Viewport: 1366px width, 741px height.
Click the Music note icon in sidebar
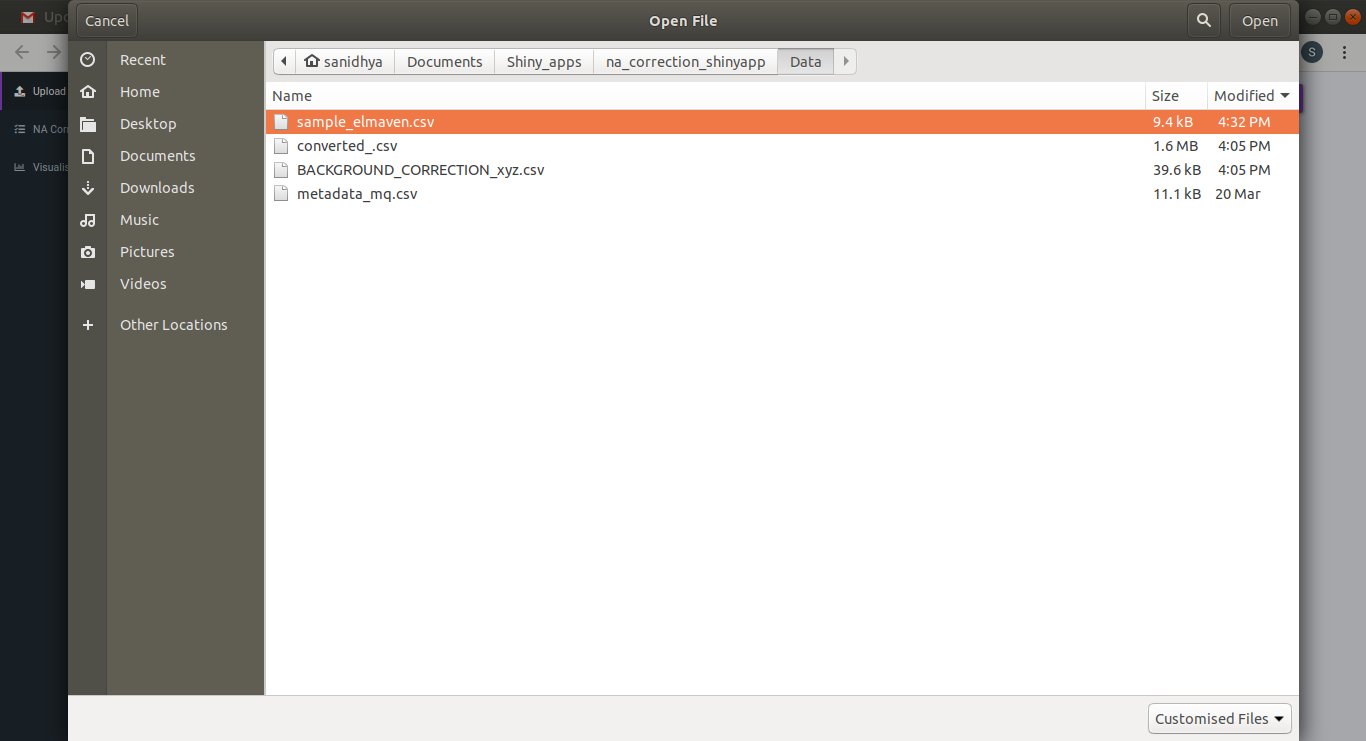click(88, 220)
